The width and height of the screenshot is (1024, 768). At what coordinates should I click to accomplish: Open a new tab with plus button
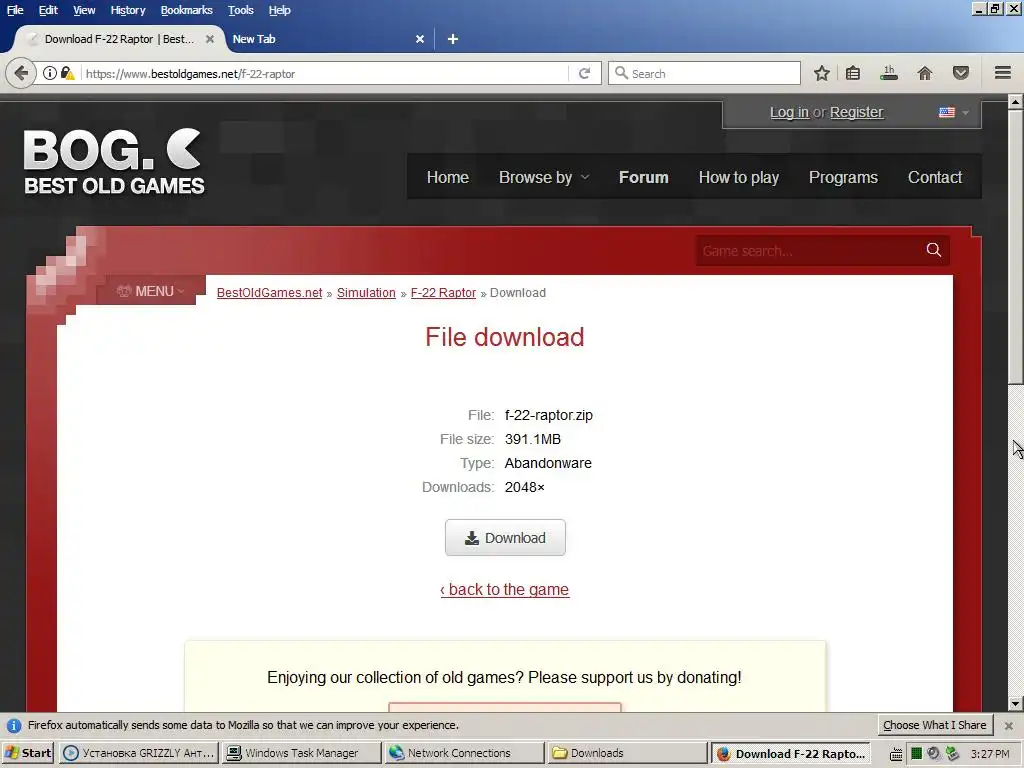click(453, 39)
